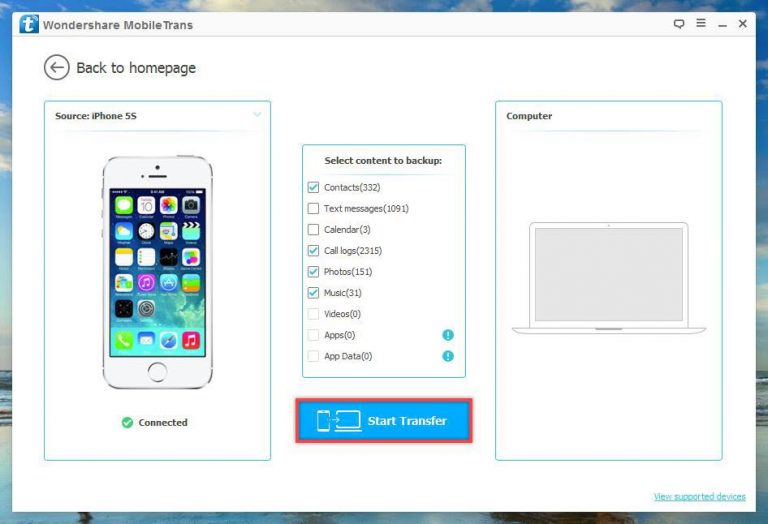Click the green Connected status checkmark
The image size is (768, 524).
(x=127, y=423)
